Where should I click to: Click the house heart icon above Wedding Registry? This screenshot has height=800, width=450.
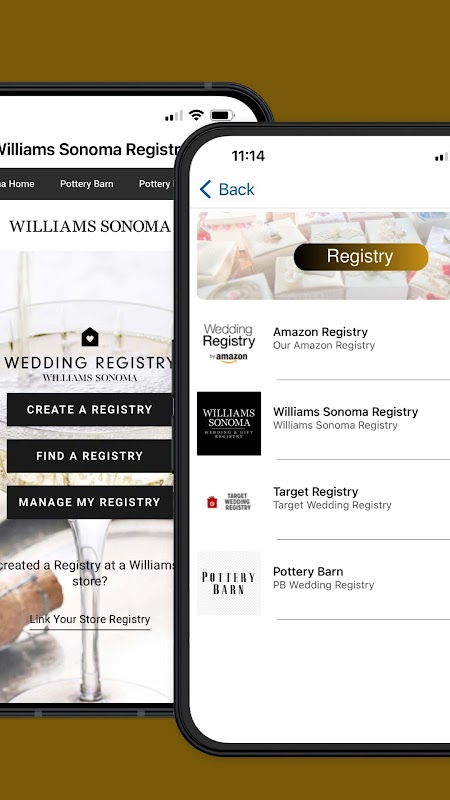[89, 337]
